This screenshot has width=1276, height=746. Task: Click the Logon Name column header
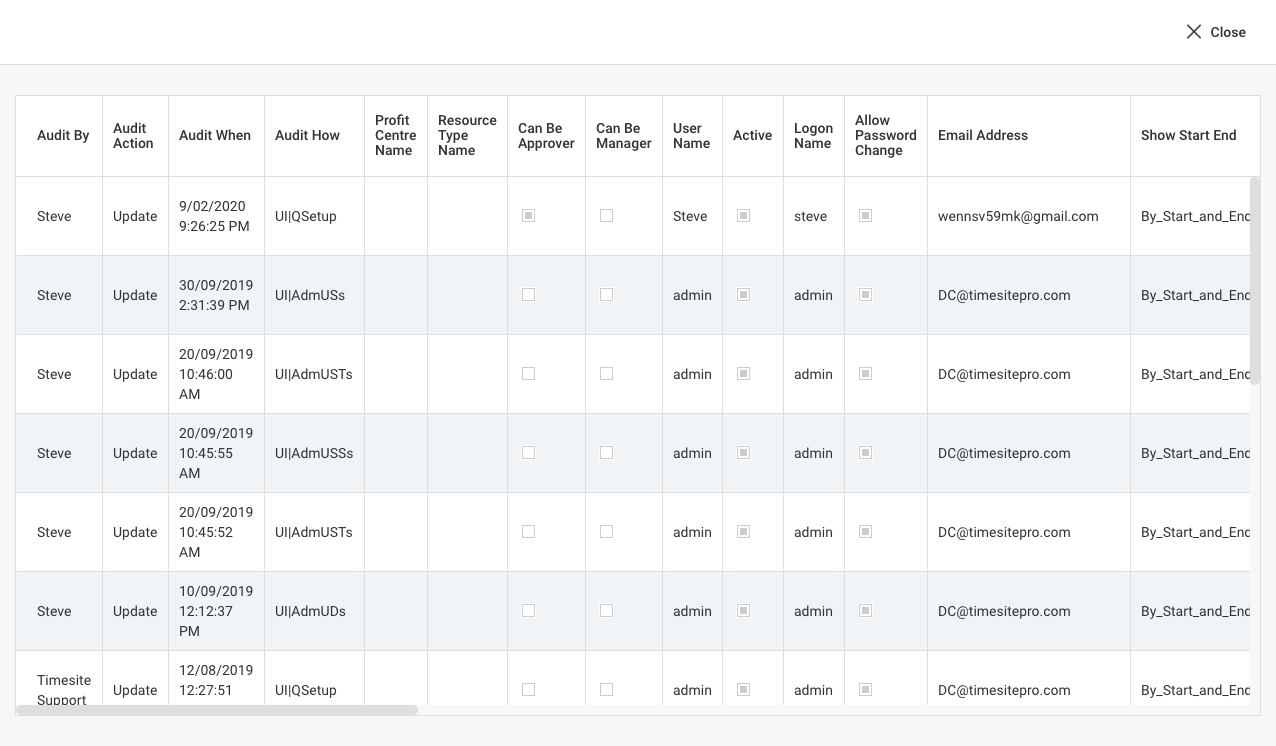click(x=813, y=135)
